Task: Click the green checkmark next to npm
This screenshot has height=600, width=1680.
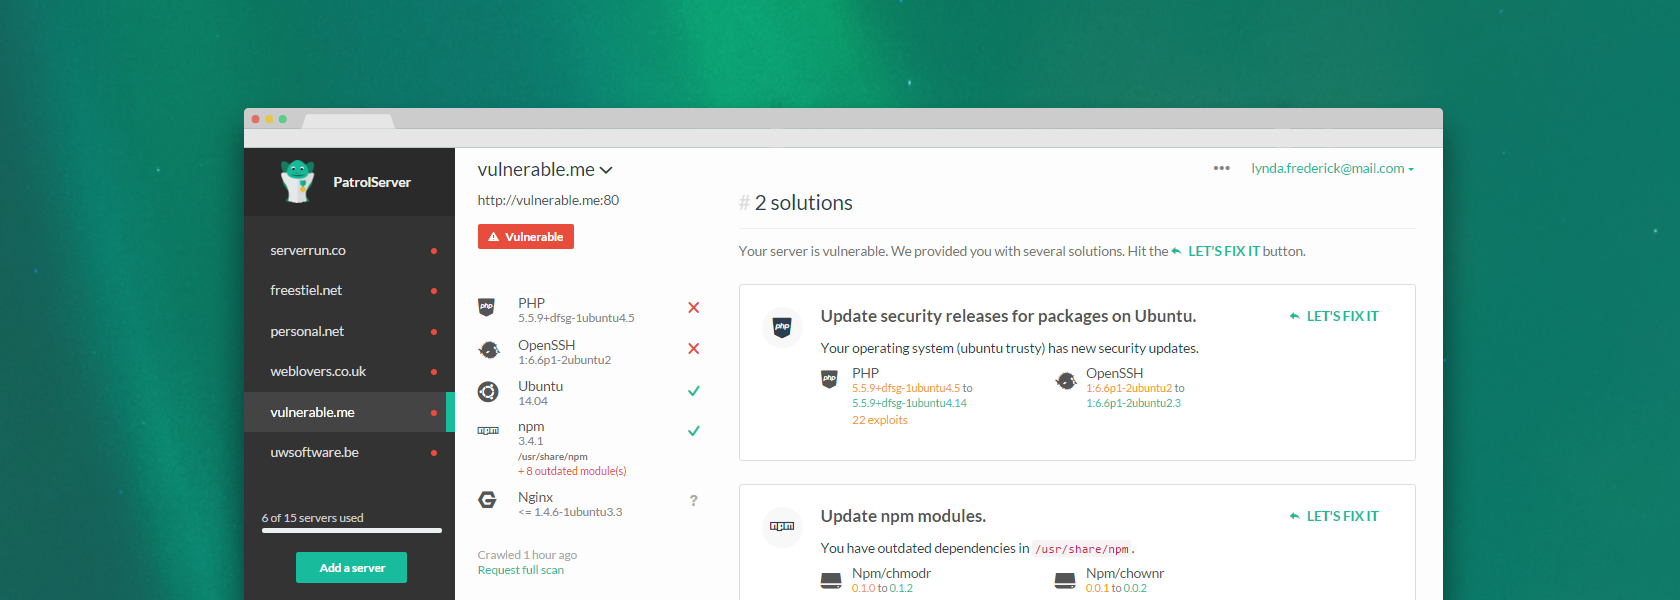Action: pyautogui.click(x=693, y=431)
